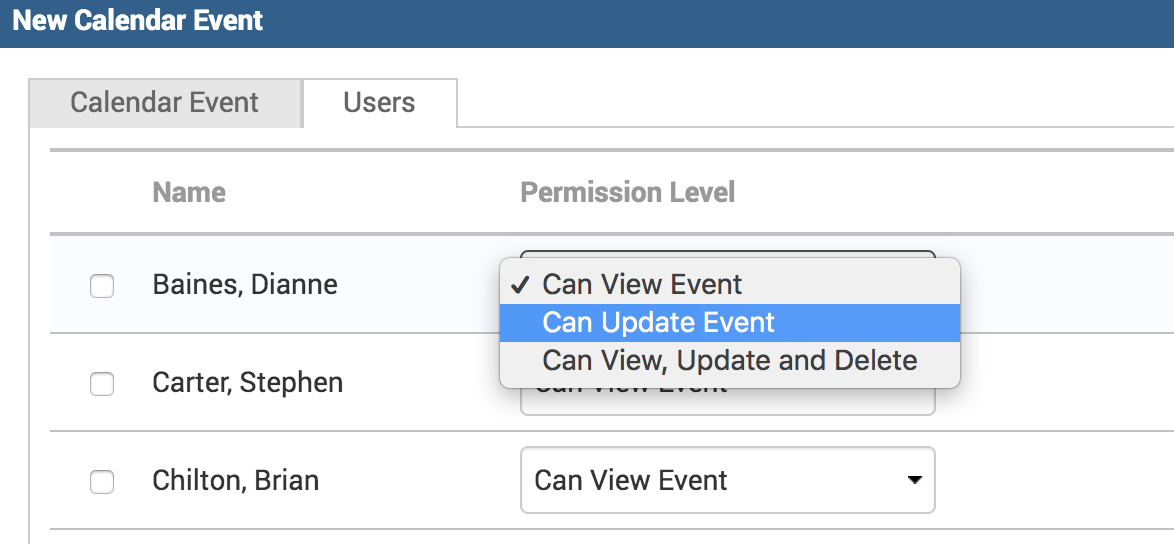This screenshot has width=1174, height=544.
Task: Click Baines, Dianne's dropdown edge above the popup
Action: click(x=727, y=253)
